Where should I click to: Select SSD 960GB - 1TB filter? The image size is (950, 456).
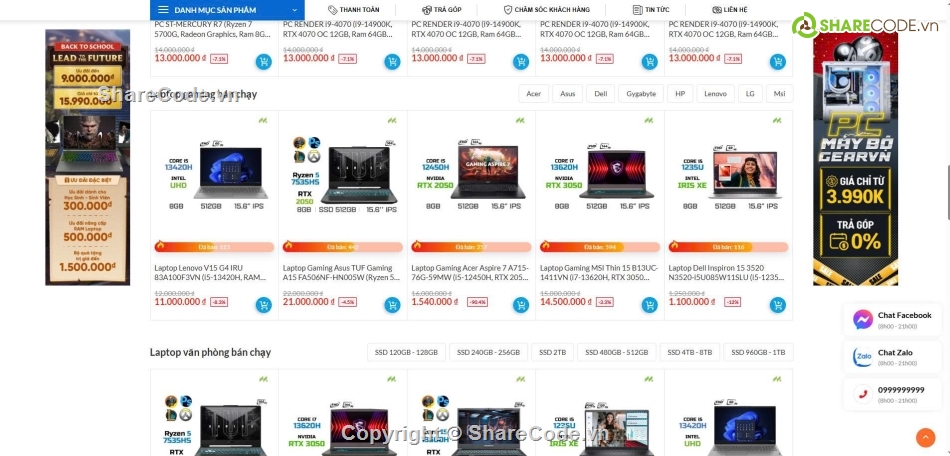click(758, 352)
